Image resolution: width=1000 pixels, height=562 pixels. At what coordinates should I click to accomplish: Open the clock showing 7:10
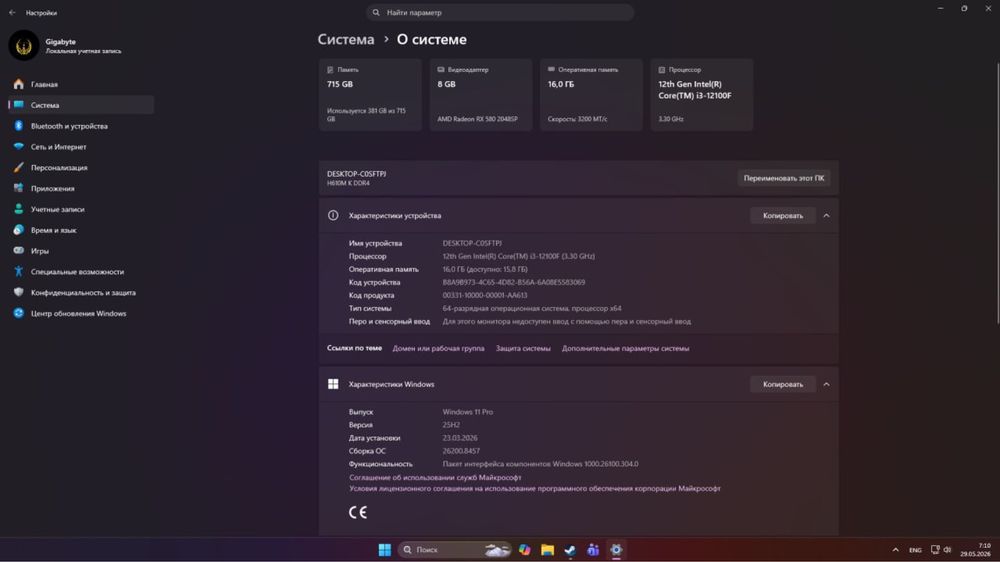pyautogui.click(x=976, y=550)
